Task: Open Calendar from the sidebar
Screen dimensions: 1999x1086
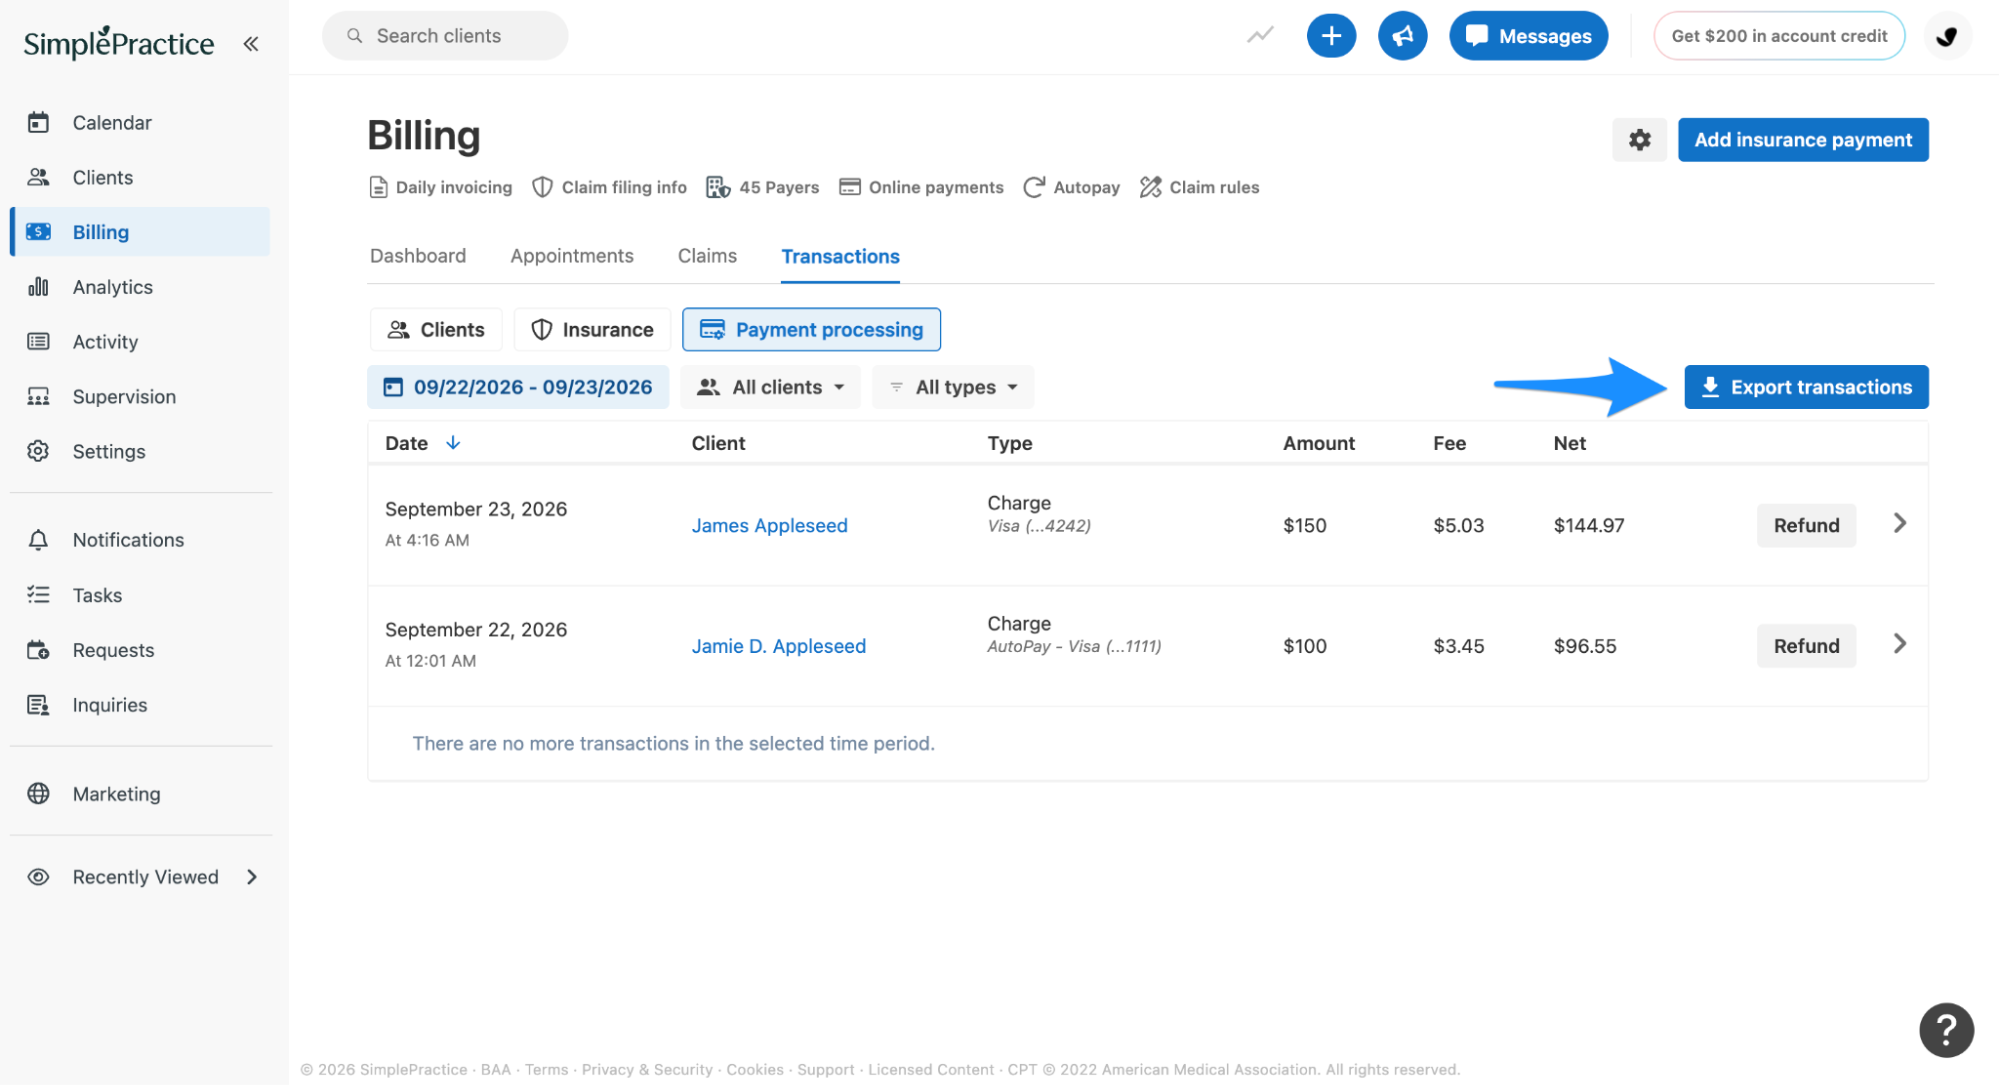Action: pyautogui.click(x=140, y=123)
